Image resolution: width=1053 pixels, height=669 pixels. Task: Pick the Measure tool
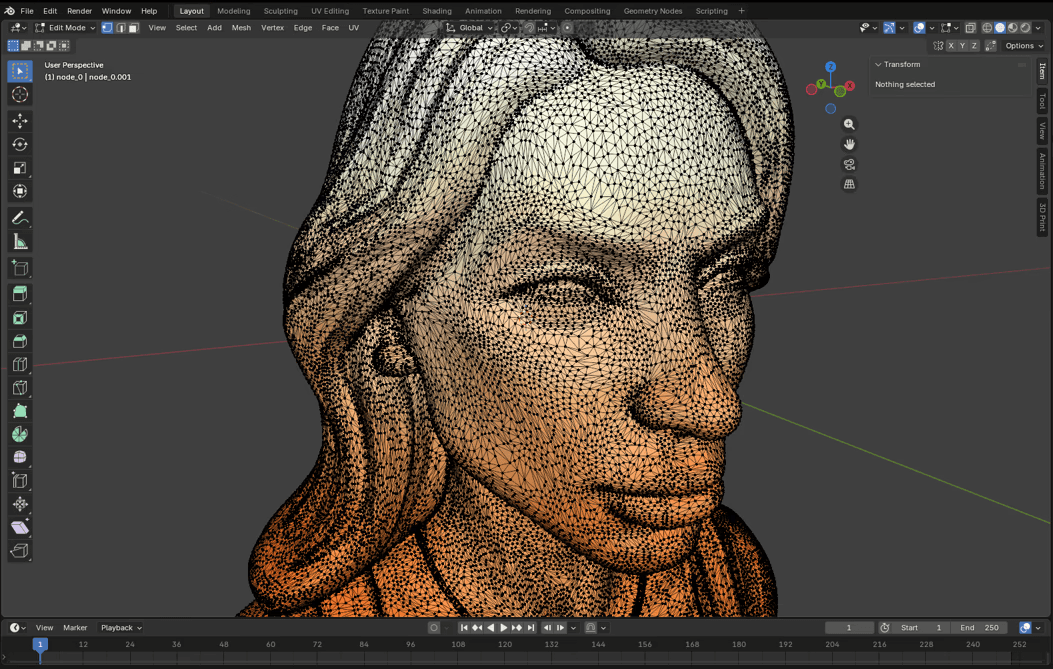coord(20,242)
